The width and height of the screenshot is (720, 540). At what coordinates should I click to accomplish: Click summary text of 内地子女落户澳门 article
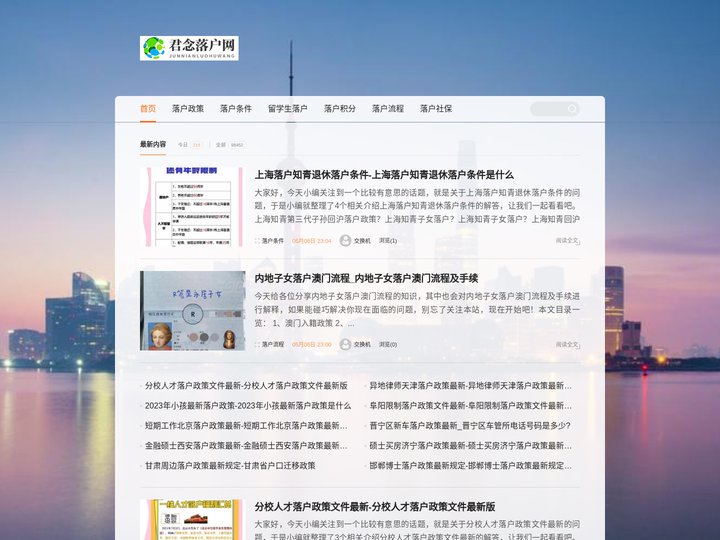(x=417, y=309)
